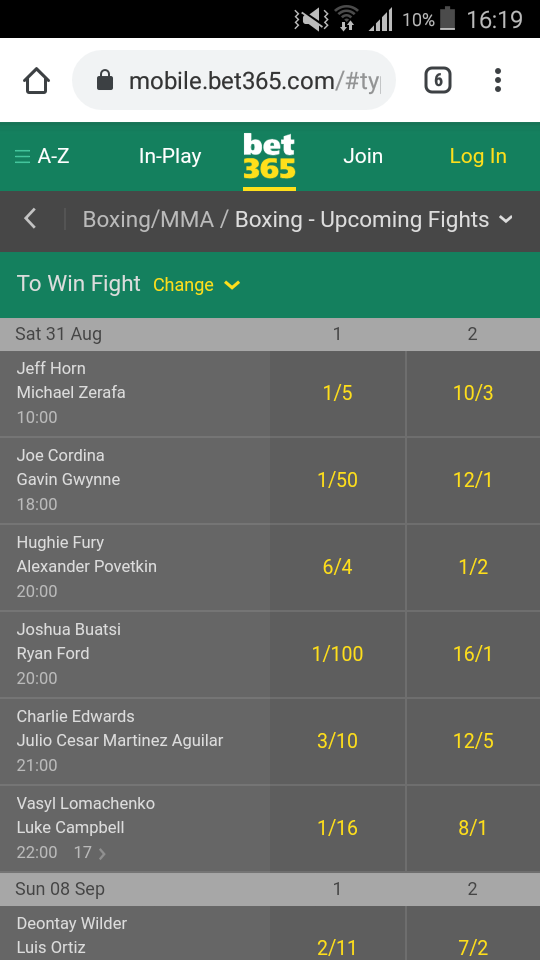The width and height of the screenshot is (540, 960).
Task: Open the browser tab switcher showing 6
Action: 438,80
